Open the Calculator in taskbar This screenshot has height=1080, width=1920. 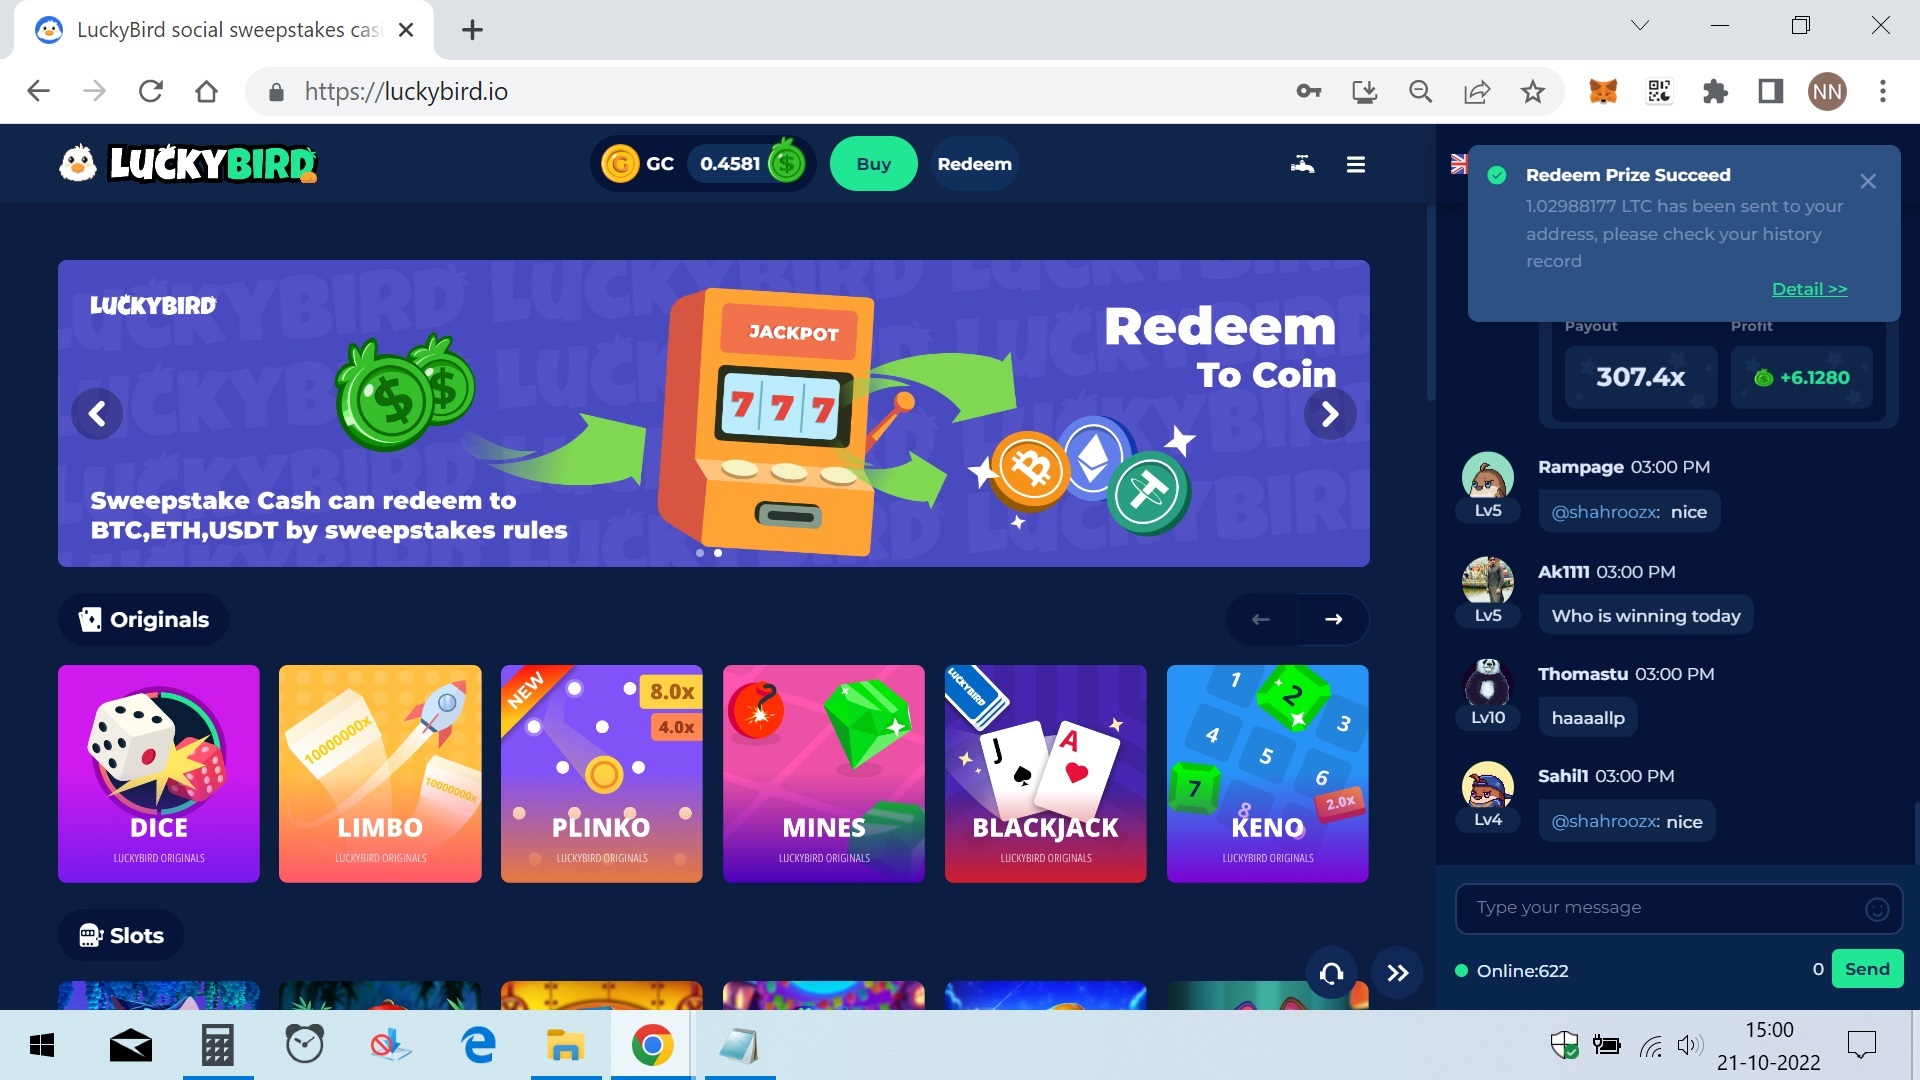[217, 1046]
